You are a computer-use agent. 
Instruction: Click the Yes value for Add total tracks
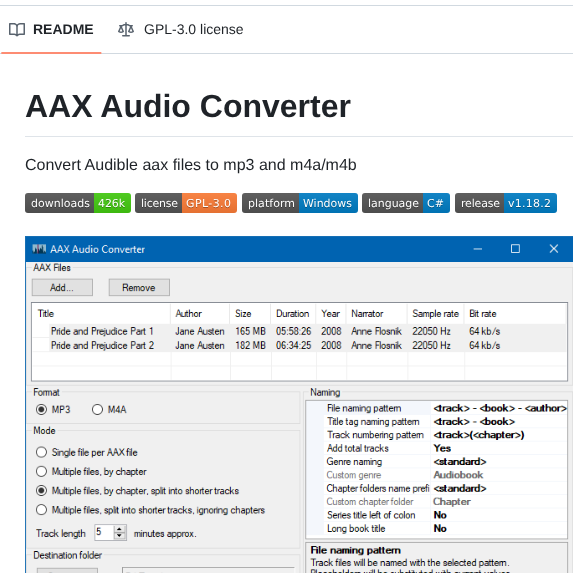(442, 448)
